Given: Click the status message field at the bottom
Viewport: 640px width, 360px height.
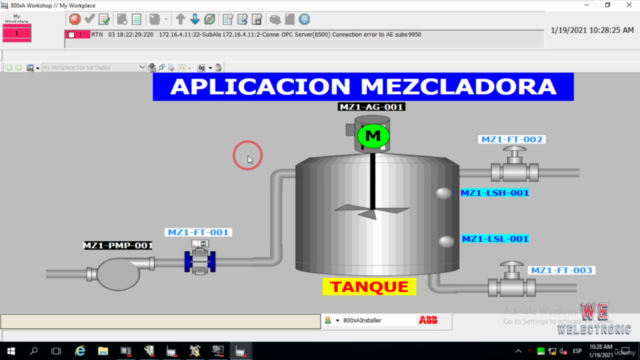Looking at the screenshot, I should 160,321.
